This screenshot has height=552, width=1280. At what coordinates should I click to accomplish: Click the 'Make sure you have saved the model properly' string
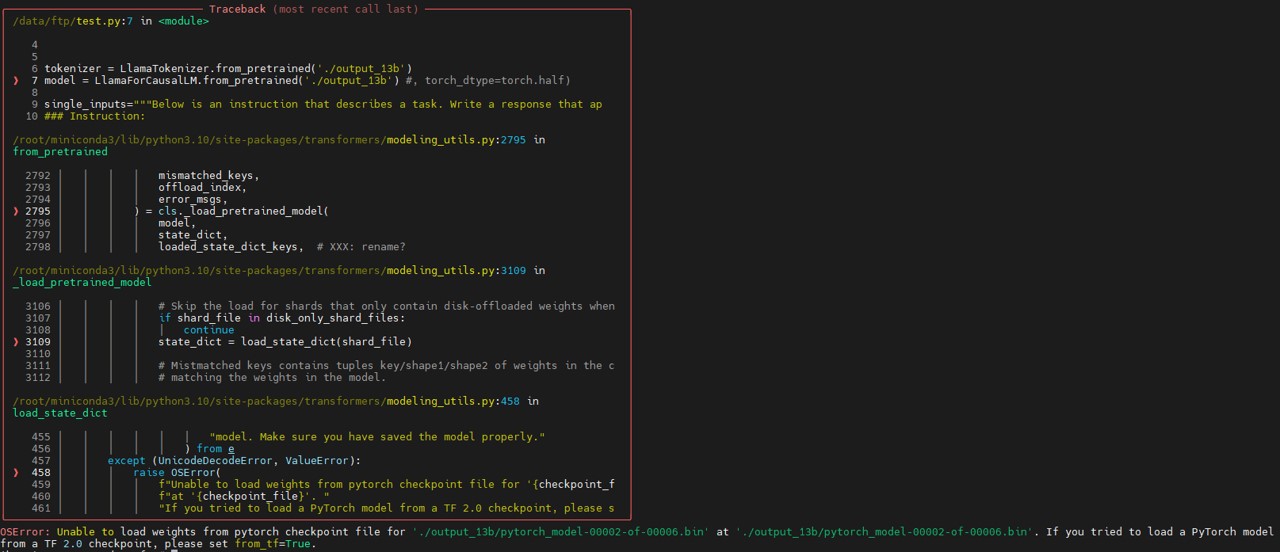pos(377,437)
